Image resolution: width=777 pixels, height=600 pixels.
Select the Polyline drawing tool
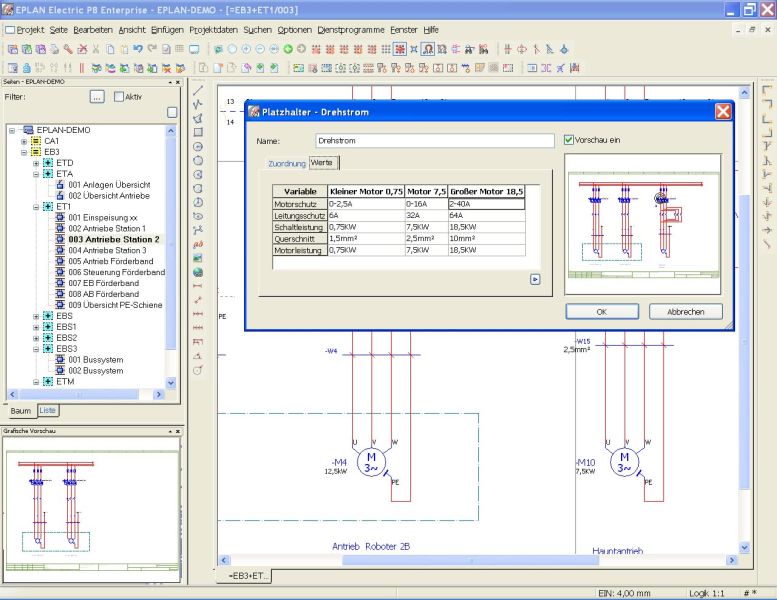tap(198, 105)
